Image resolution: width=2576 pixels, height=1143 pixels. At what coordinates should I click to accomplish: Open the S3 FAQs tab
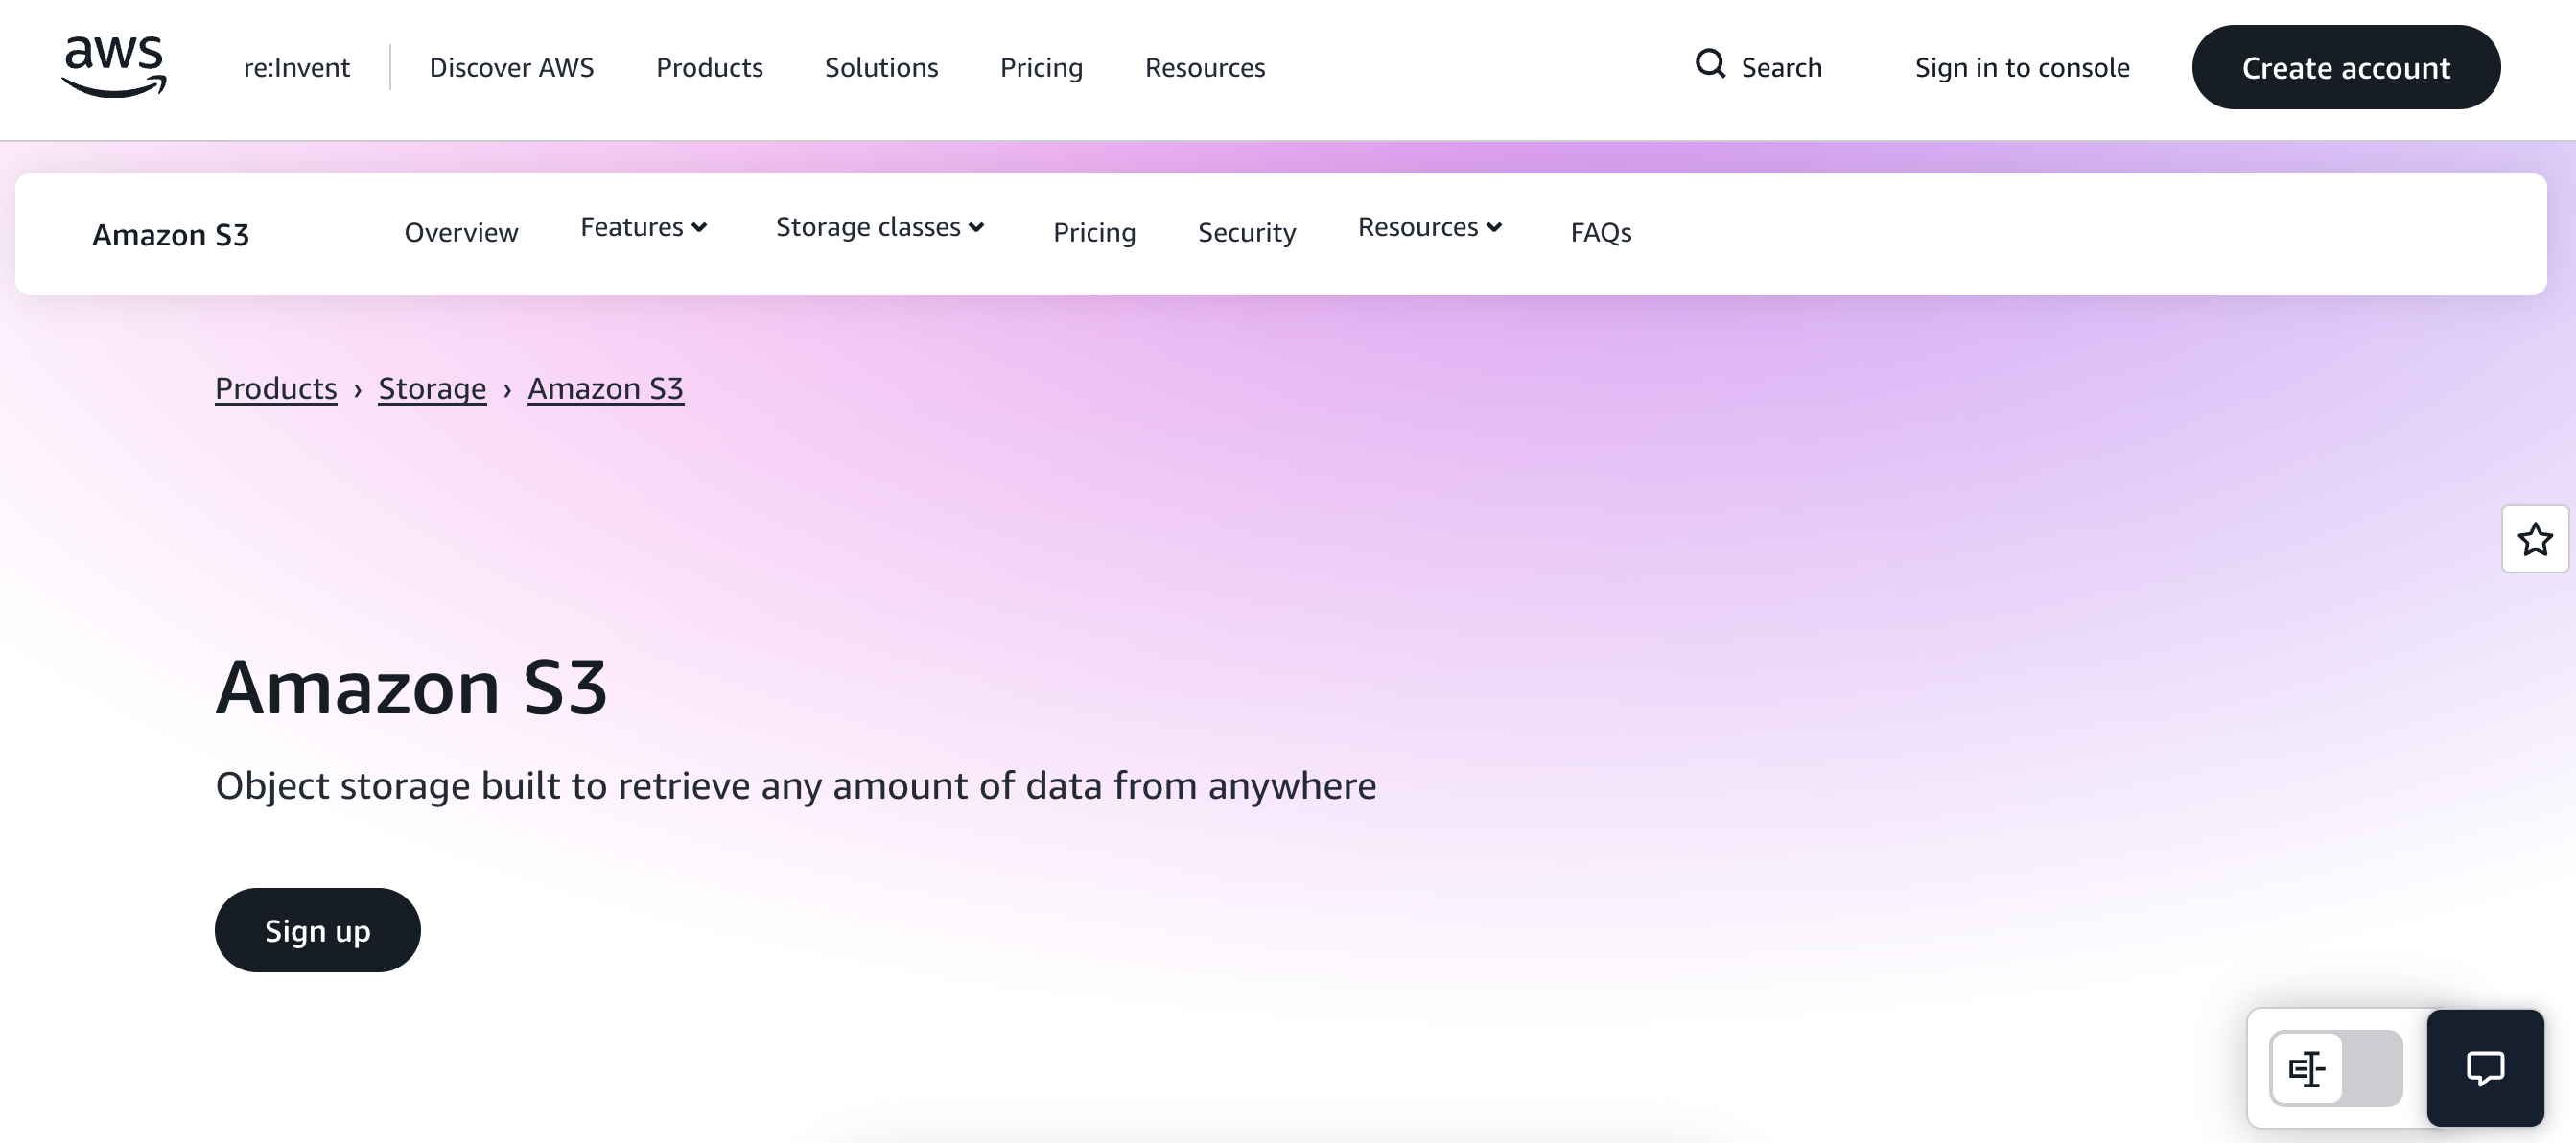coord(1600,233)
